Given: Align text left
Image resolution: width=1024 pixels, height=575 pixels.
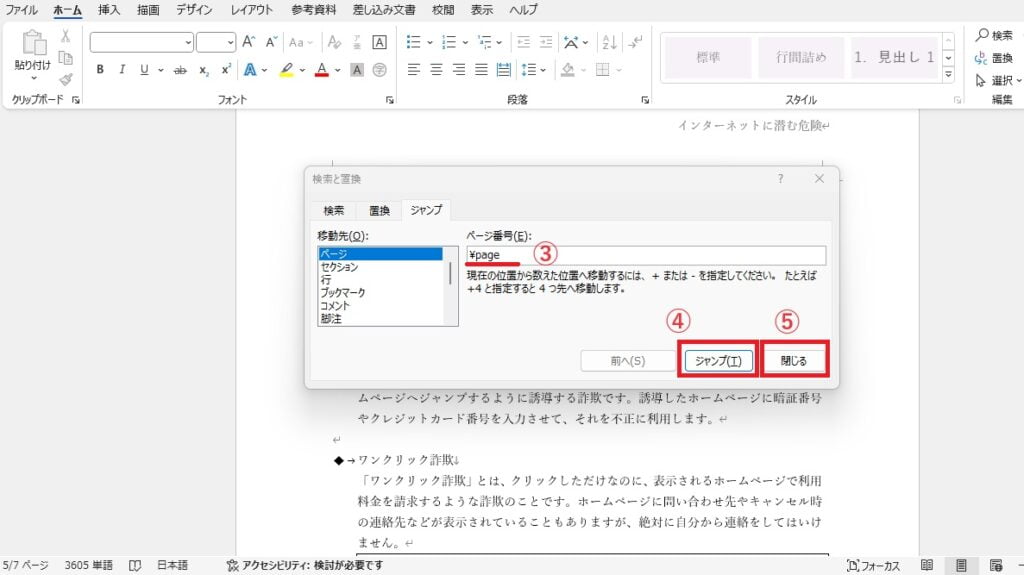Looking at the screenshot, I should click(413, 69).
